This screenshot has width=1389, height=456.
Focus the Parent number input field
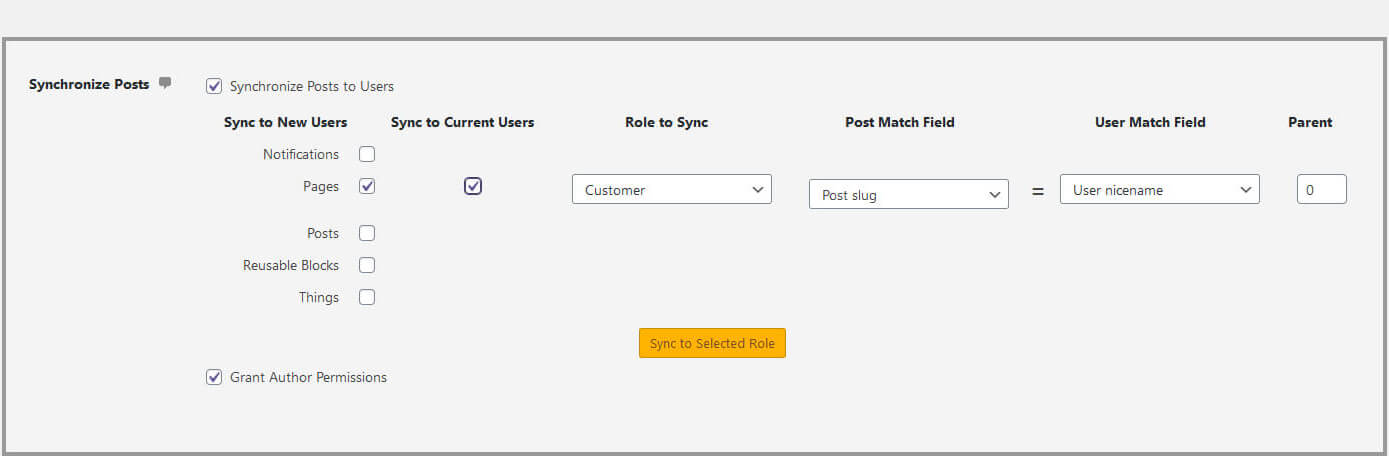(x=1321, y=190)
